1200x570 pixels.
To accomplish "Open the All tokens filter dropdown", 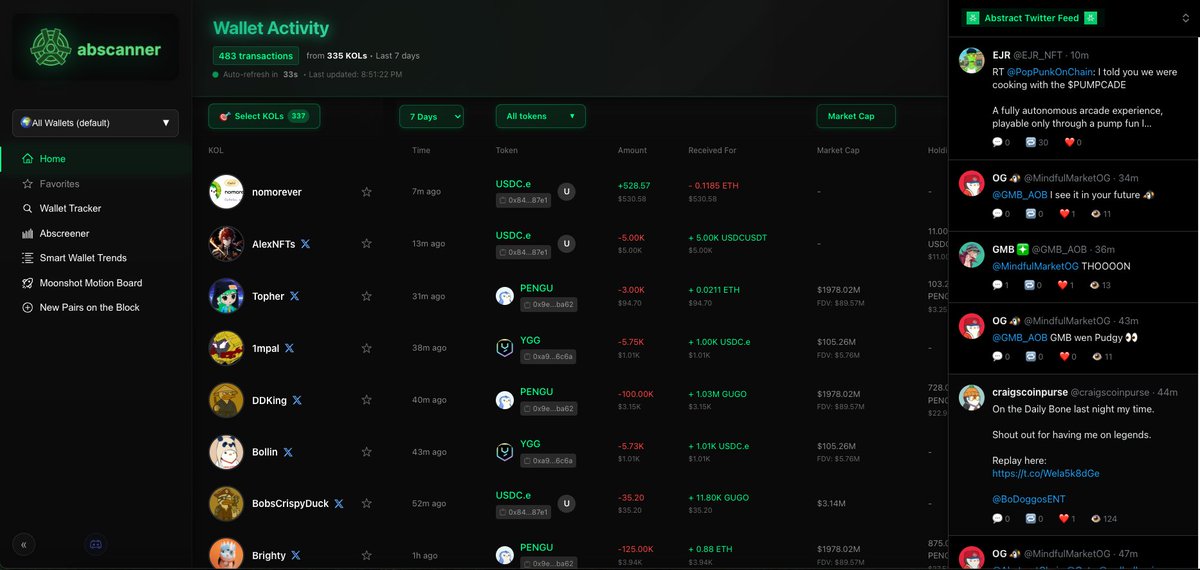I will click(x=540, y=116).
